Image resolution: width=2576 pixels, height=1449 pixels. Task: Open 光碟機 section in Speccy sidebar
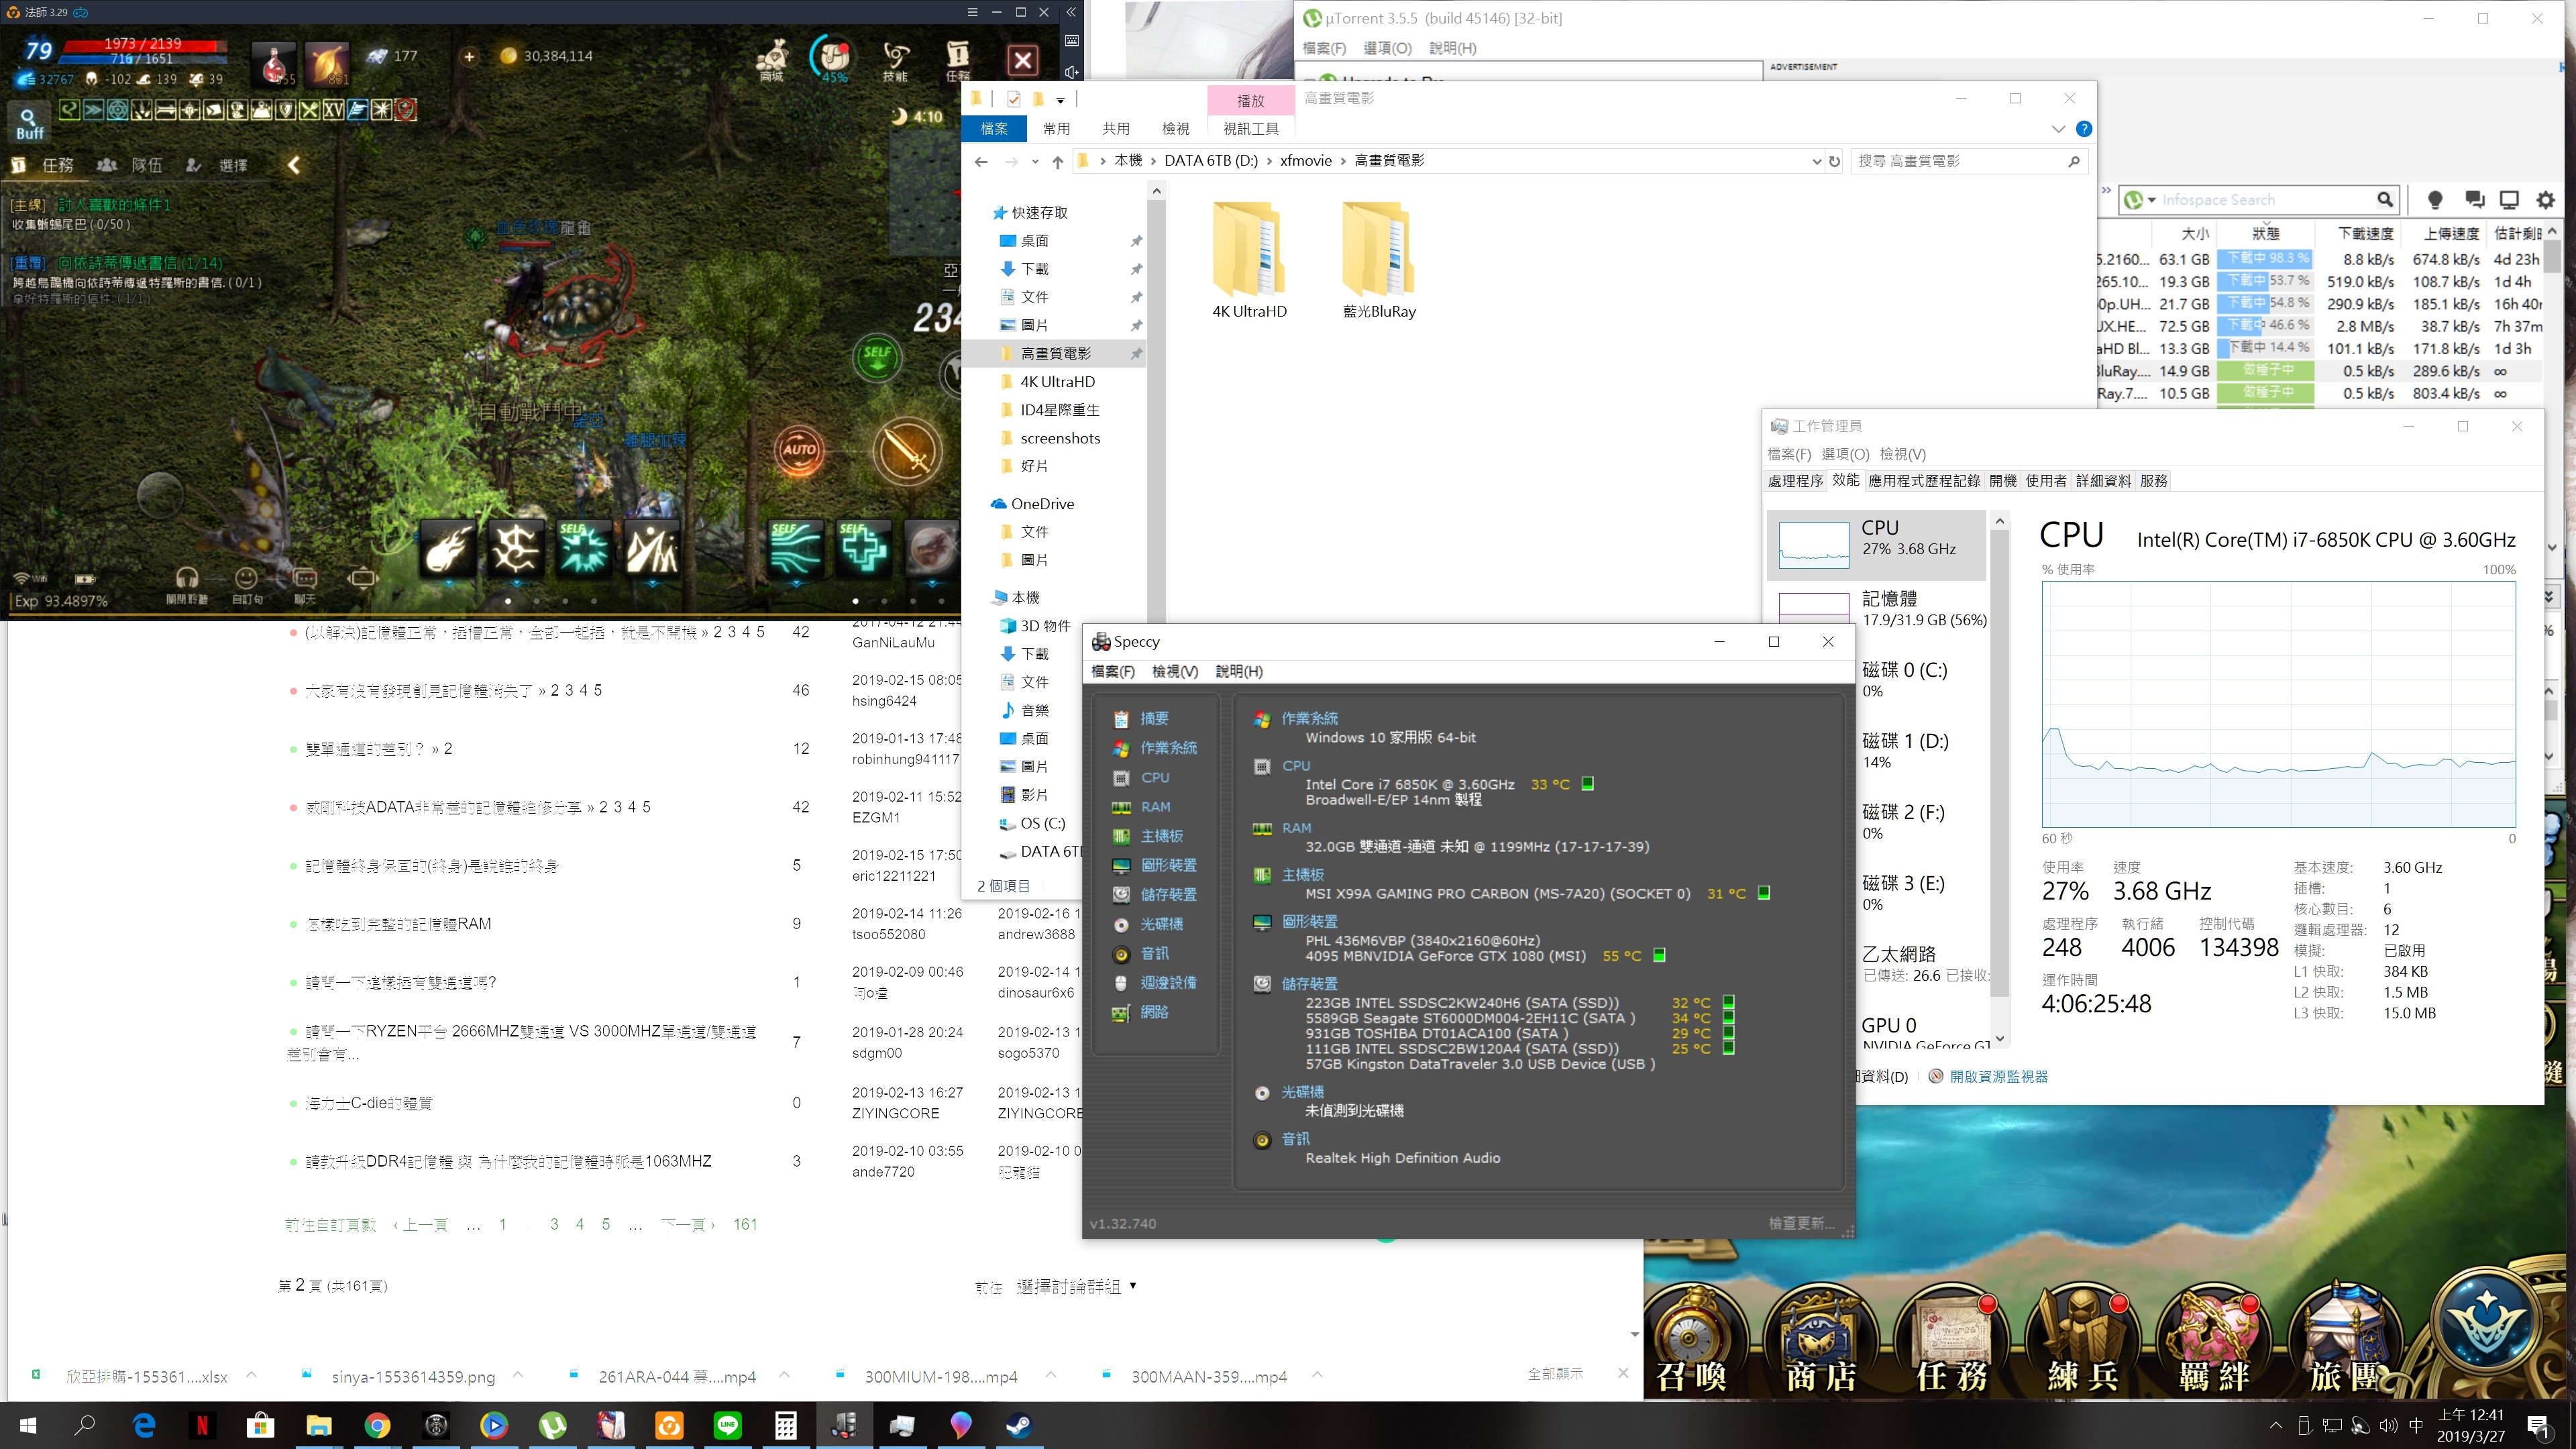[x=1161, y=924]
